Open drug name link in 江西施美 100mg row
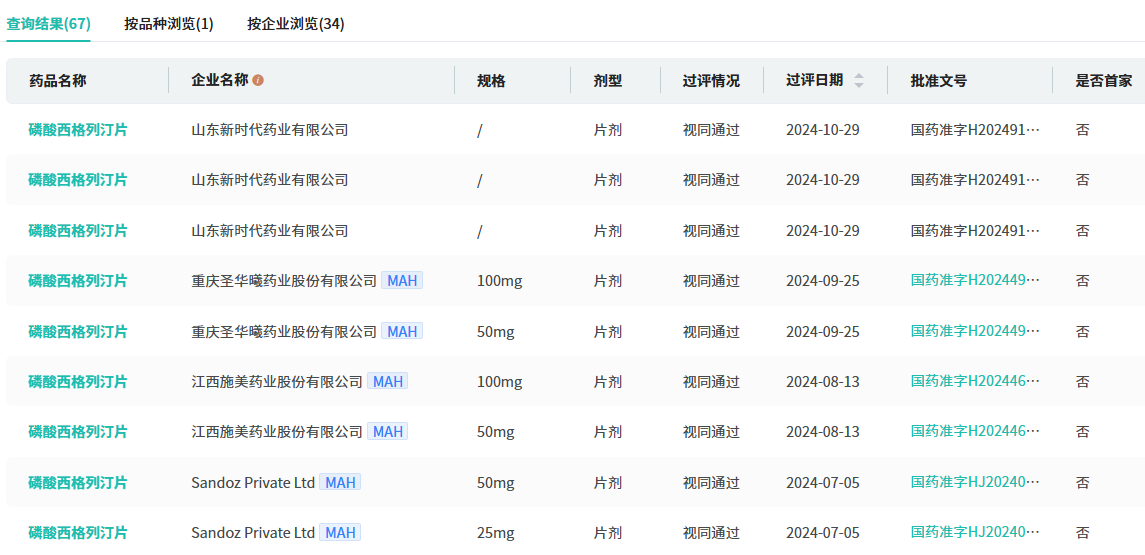The height and width of the screenshot is (555, 1145). pos(78,381)
